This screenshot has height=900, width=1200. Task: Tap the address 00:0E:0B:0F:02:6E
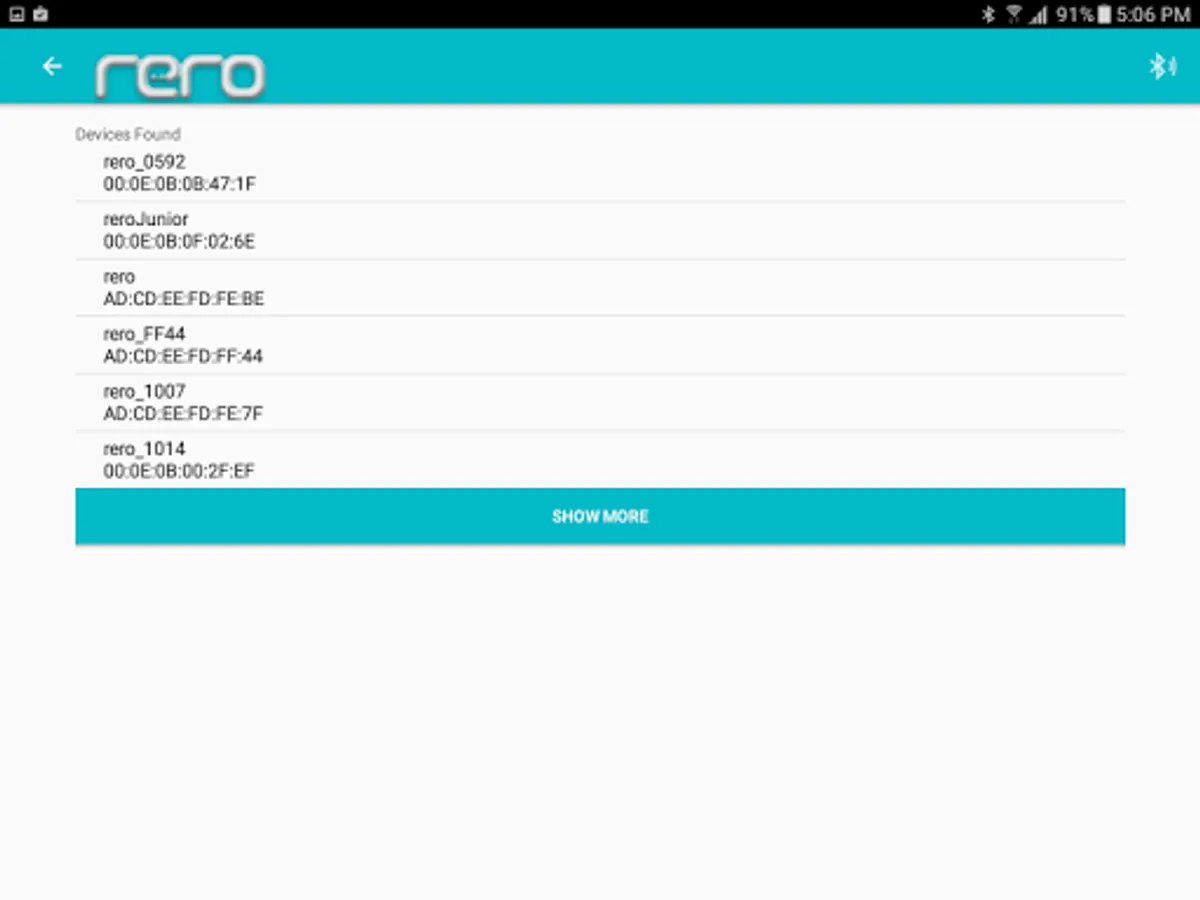[180, 242]
